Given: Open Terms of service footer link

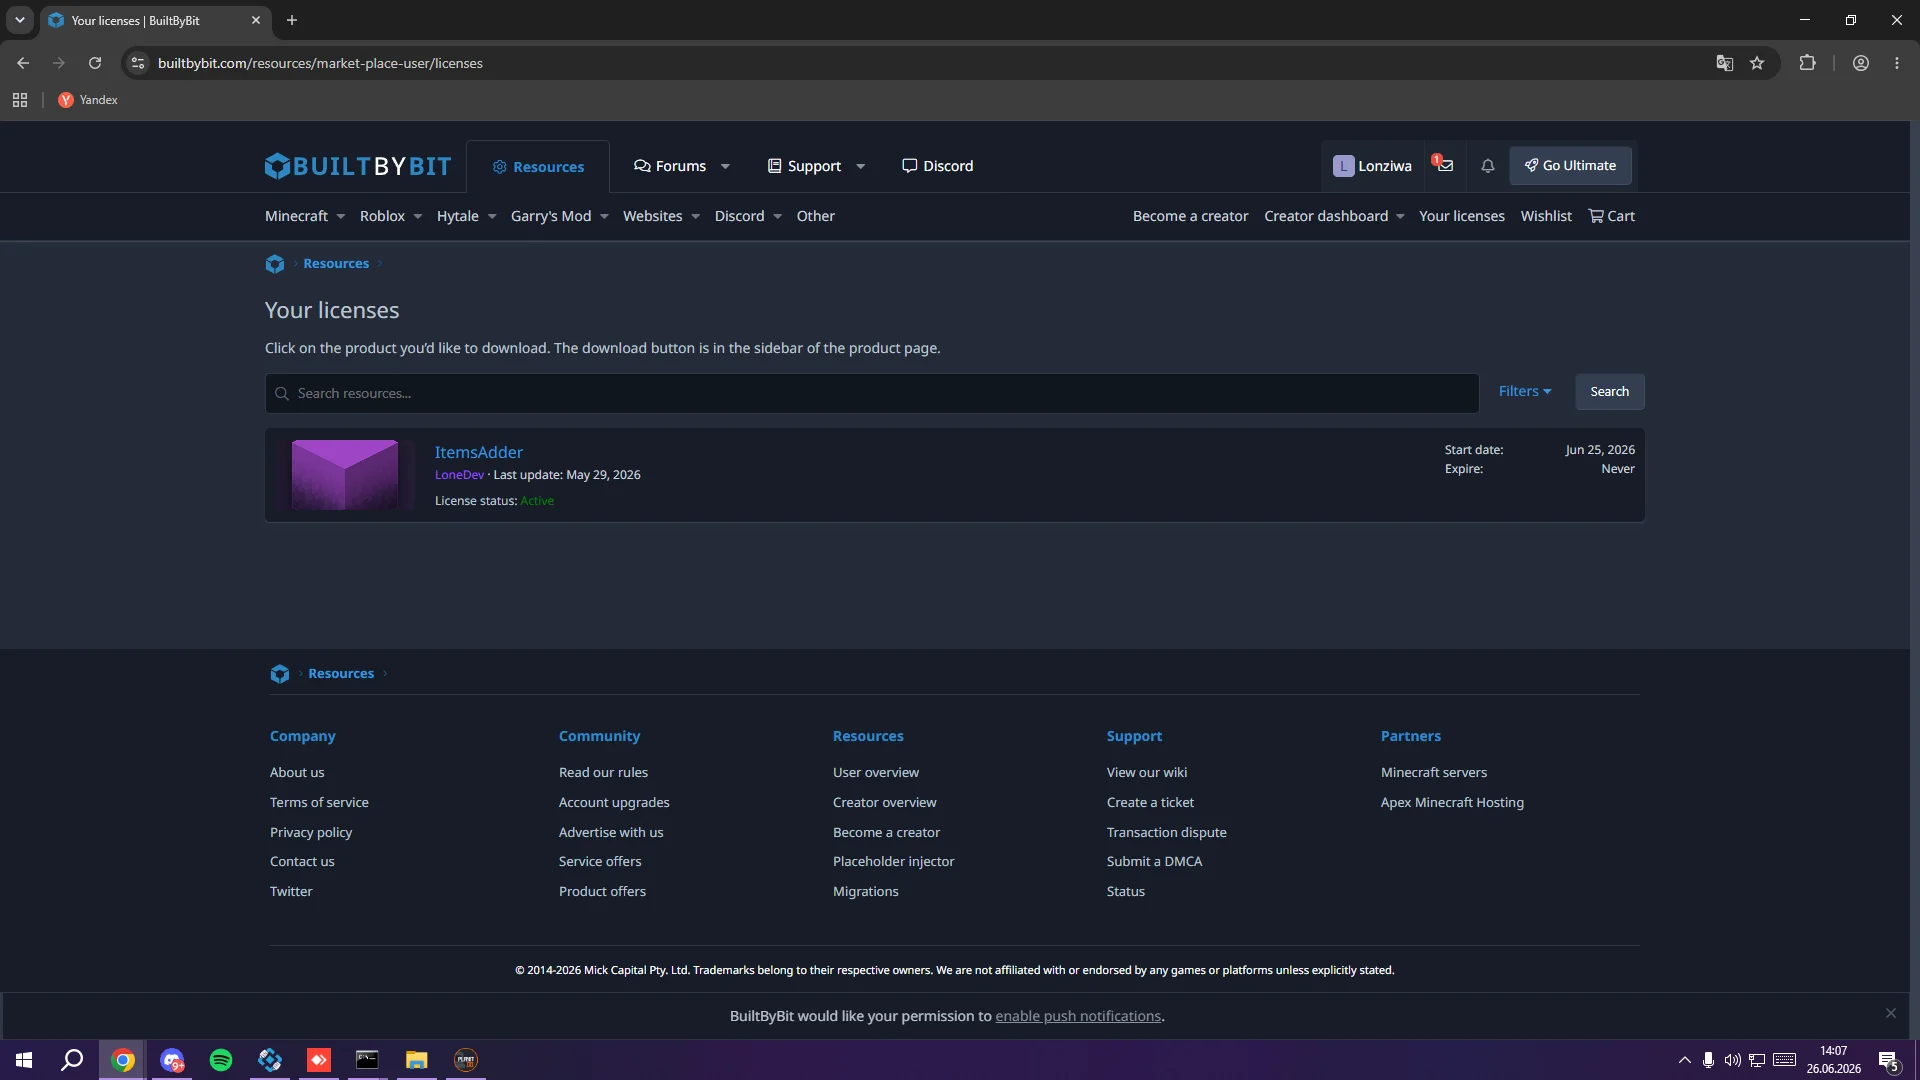Looking at the screenshot, I should [319, 802].
